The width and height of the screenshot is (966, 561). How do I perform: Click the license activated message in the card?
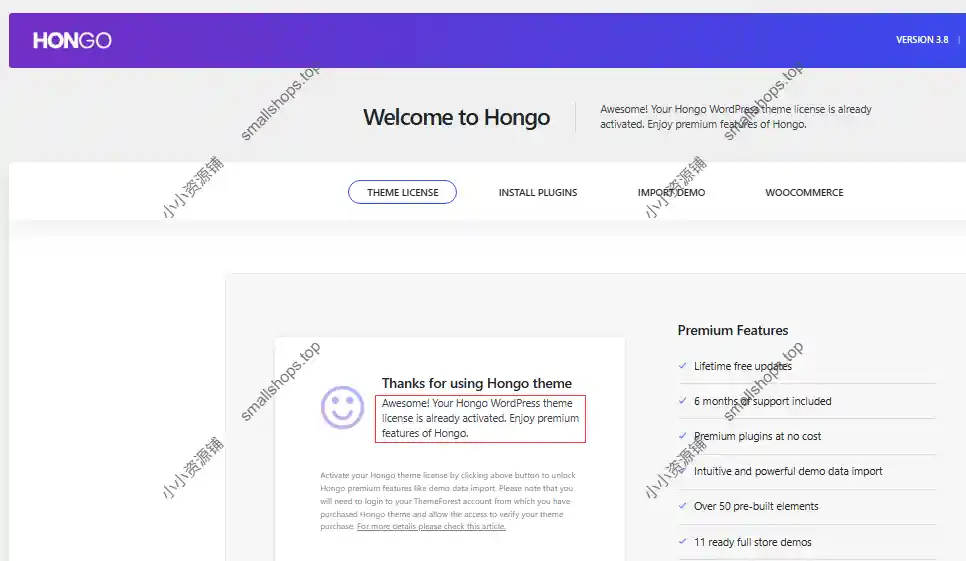481,418
